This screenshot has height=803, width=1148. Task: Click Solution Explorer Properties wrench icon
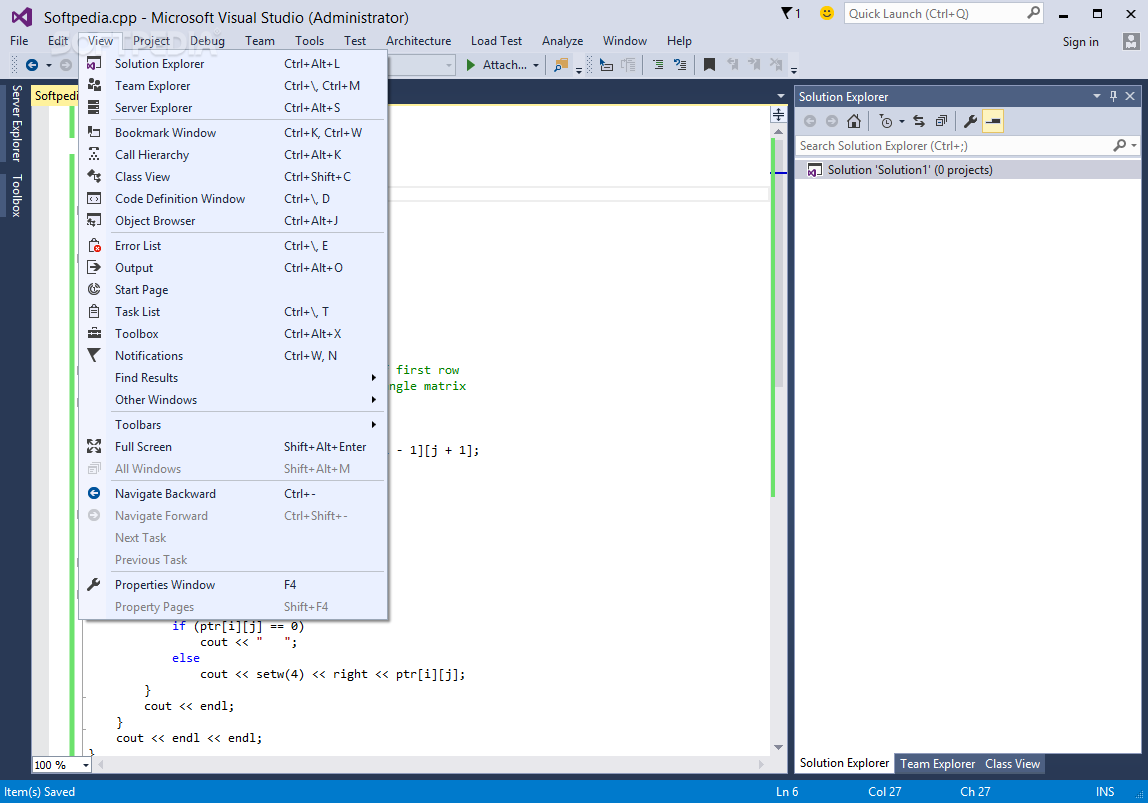click(971, 122)
